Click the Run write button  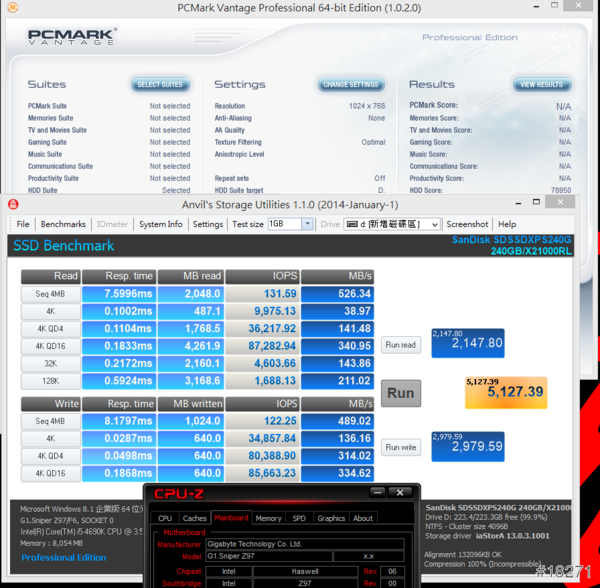[x=401, y=447]
